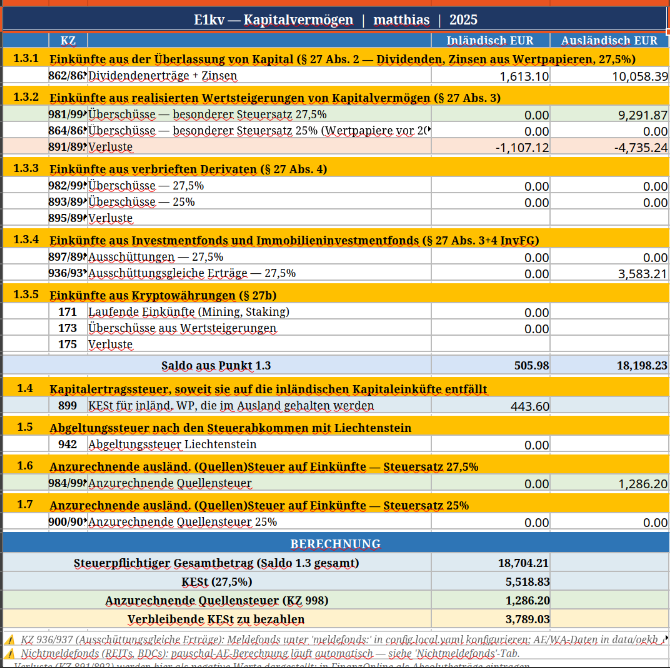Select the value 3,583.21

(610, 274)
